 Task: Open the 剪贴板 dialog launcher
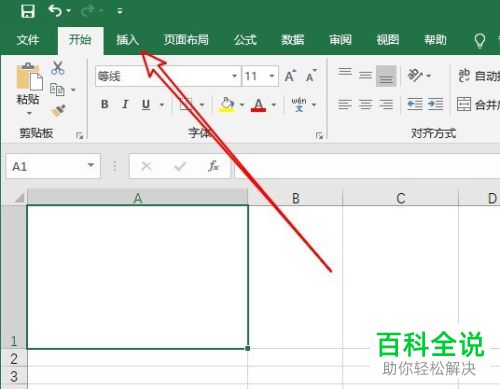coord(79,135)
